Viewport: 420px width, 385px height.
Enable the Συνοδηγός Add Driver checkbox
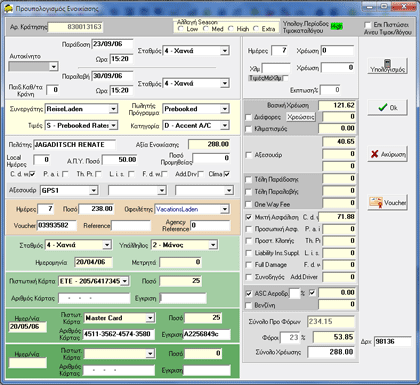[x=248, y=277]
